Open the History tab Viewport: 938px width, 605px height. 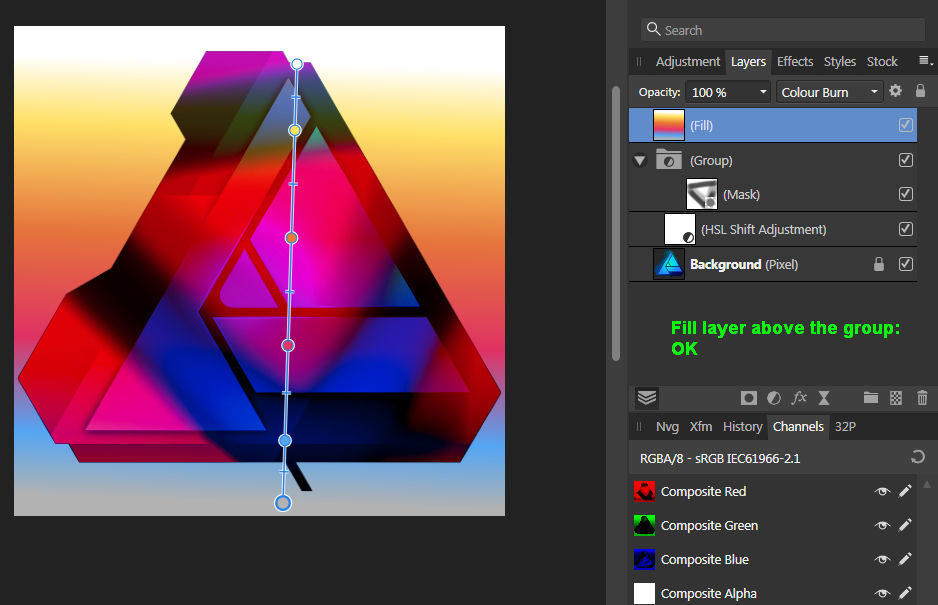tap(742, 427)
